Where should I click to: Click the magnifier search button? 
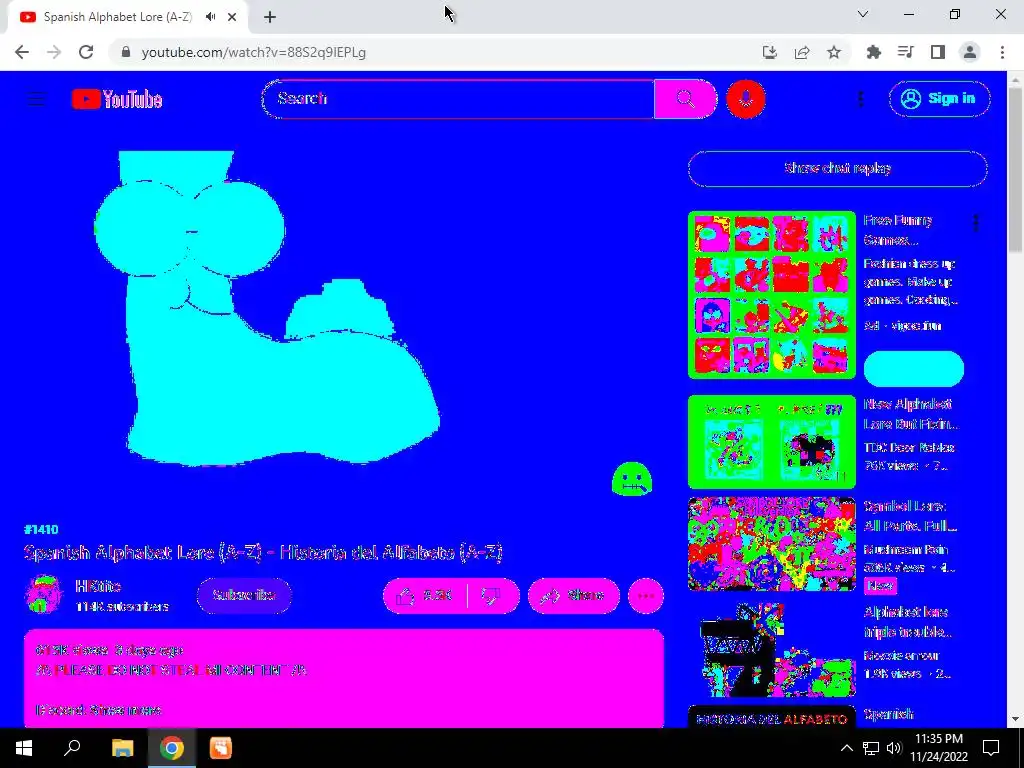(x=685, y=99)
